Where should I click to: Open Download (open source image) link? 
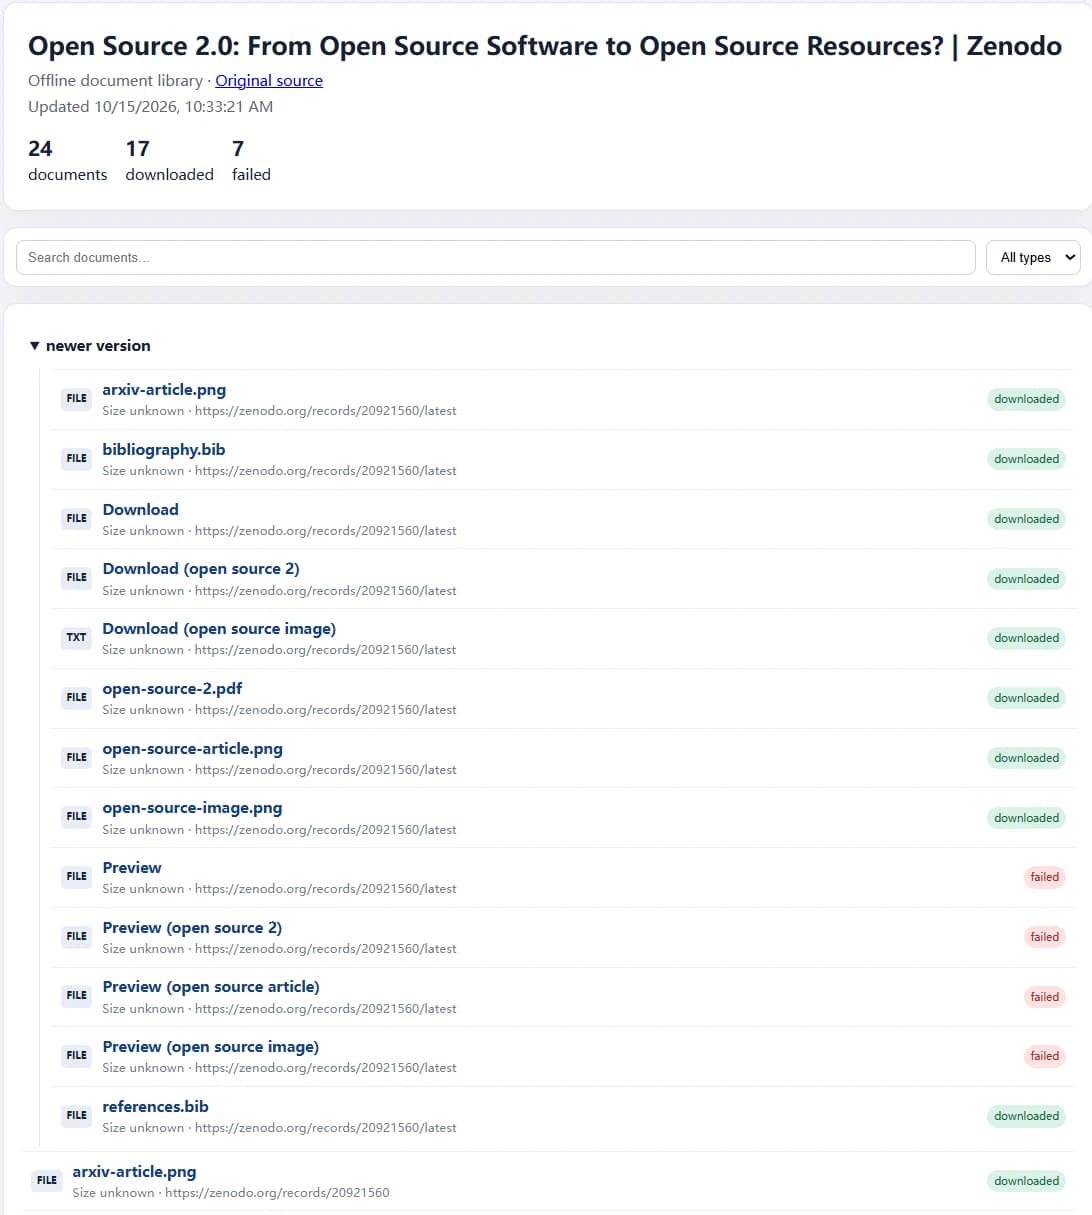pyautogui.click(x=219, y=629)
